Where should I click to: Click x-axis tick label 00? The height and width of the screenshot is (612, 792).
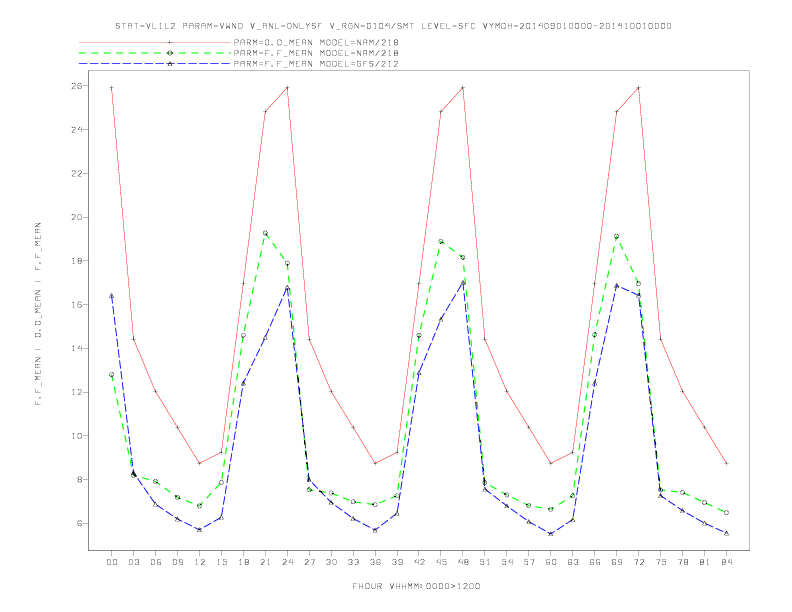[x=112, y=562]
